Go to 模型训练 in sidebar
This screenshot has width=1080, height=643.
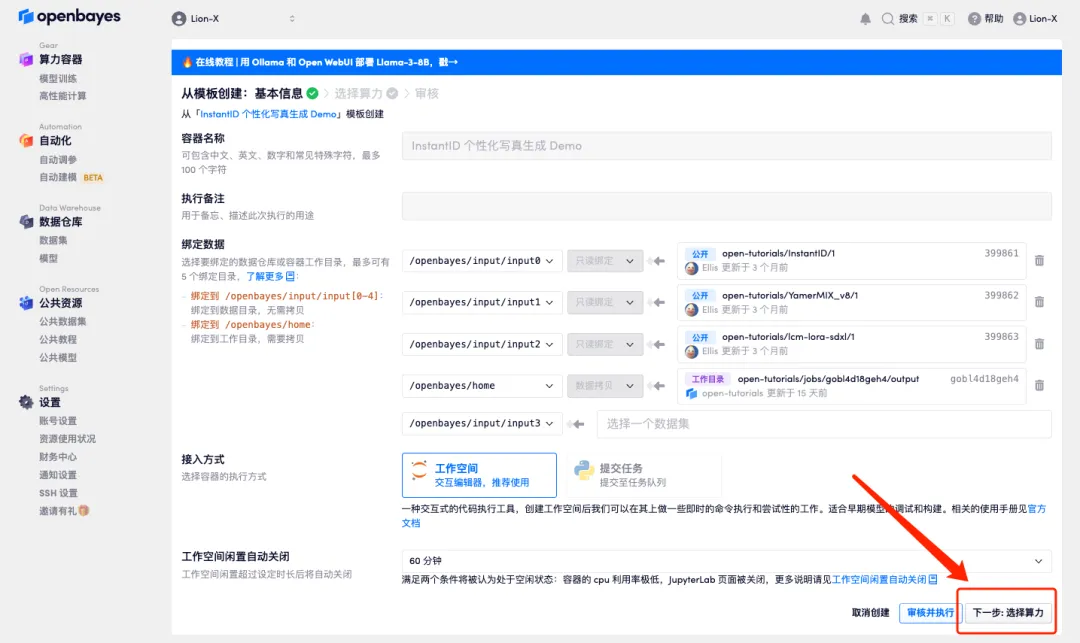click(58, 78)
